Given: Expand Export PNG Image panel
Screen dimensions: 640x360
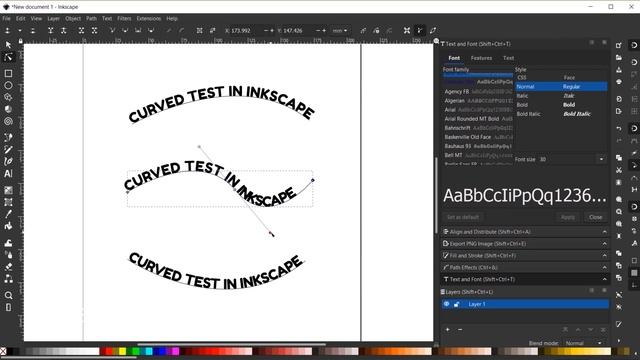Looking at the screenshot, I should point(524,244).
